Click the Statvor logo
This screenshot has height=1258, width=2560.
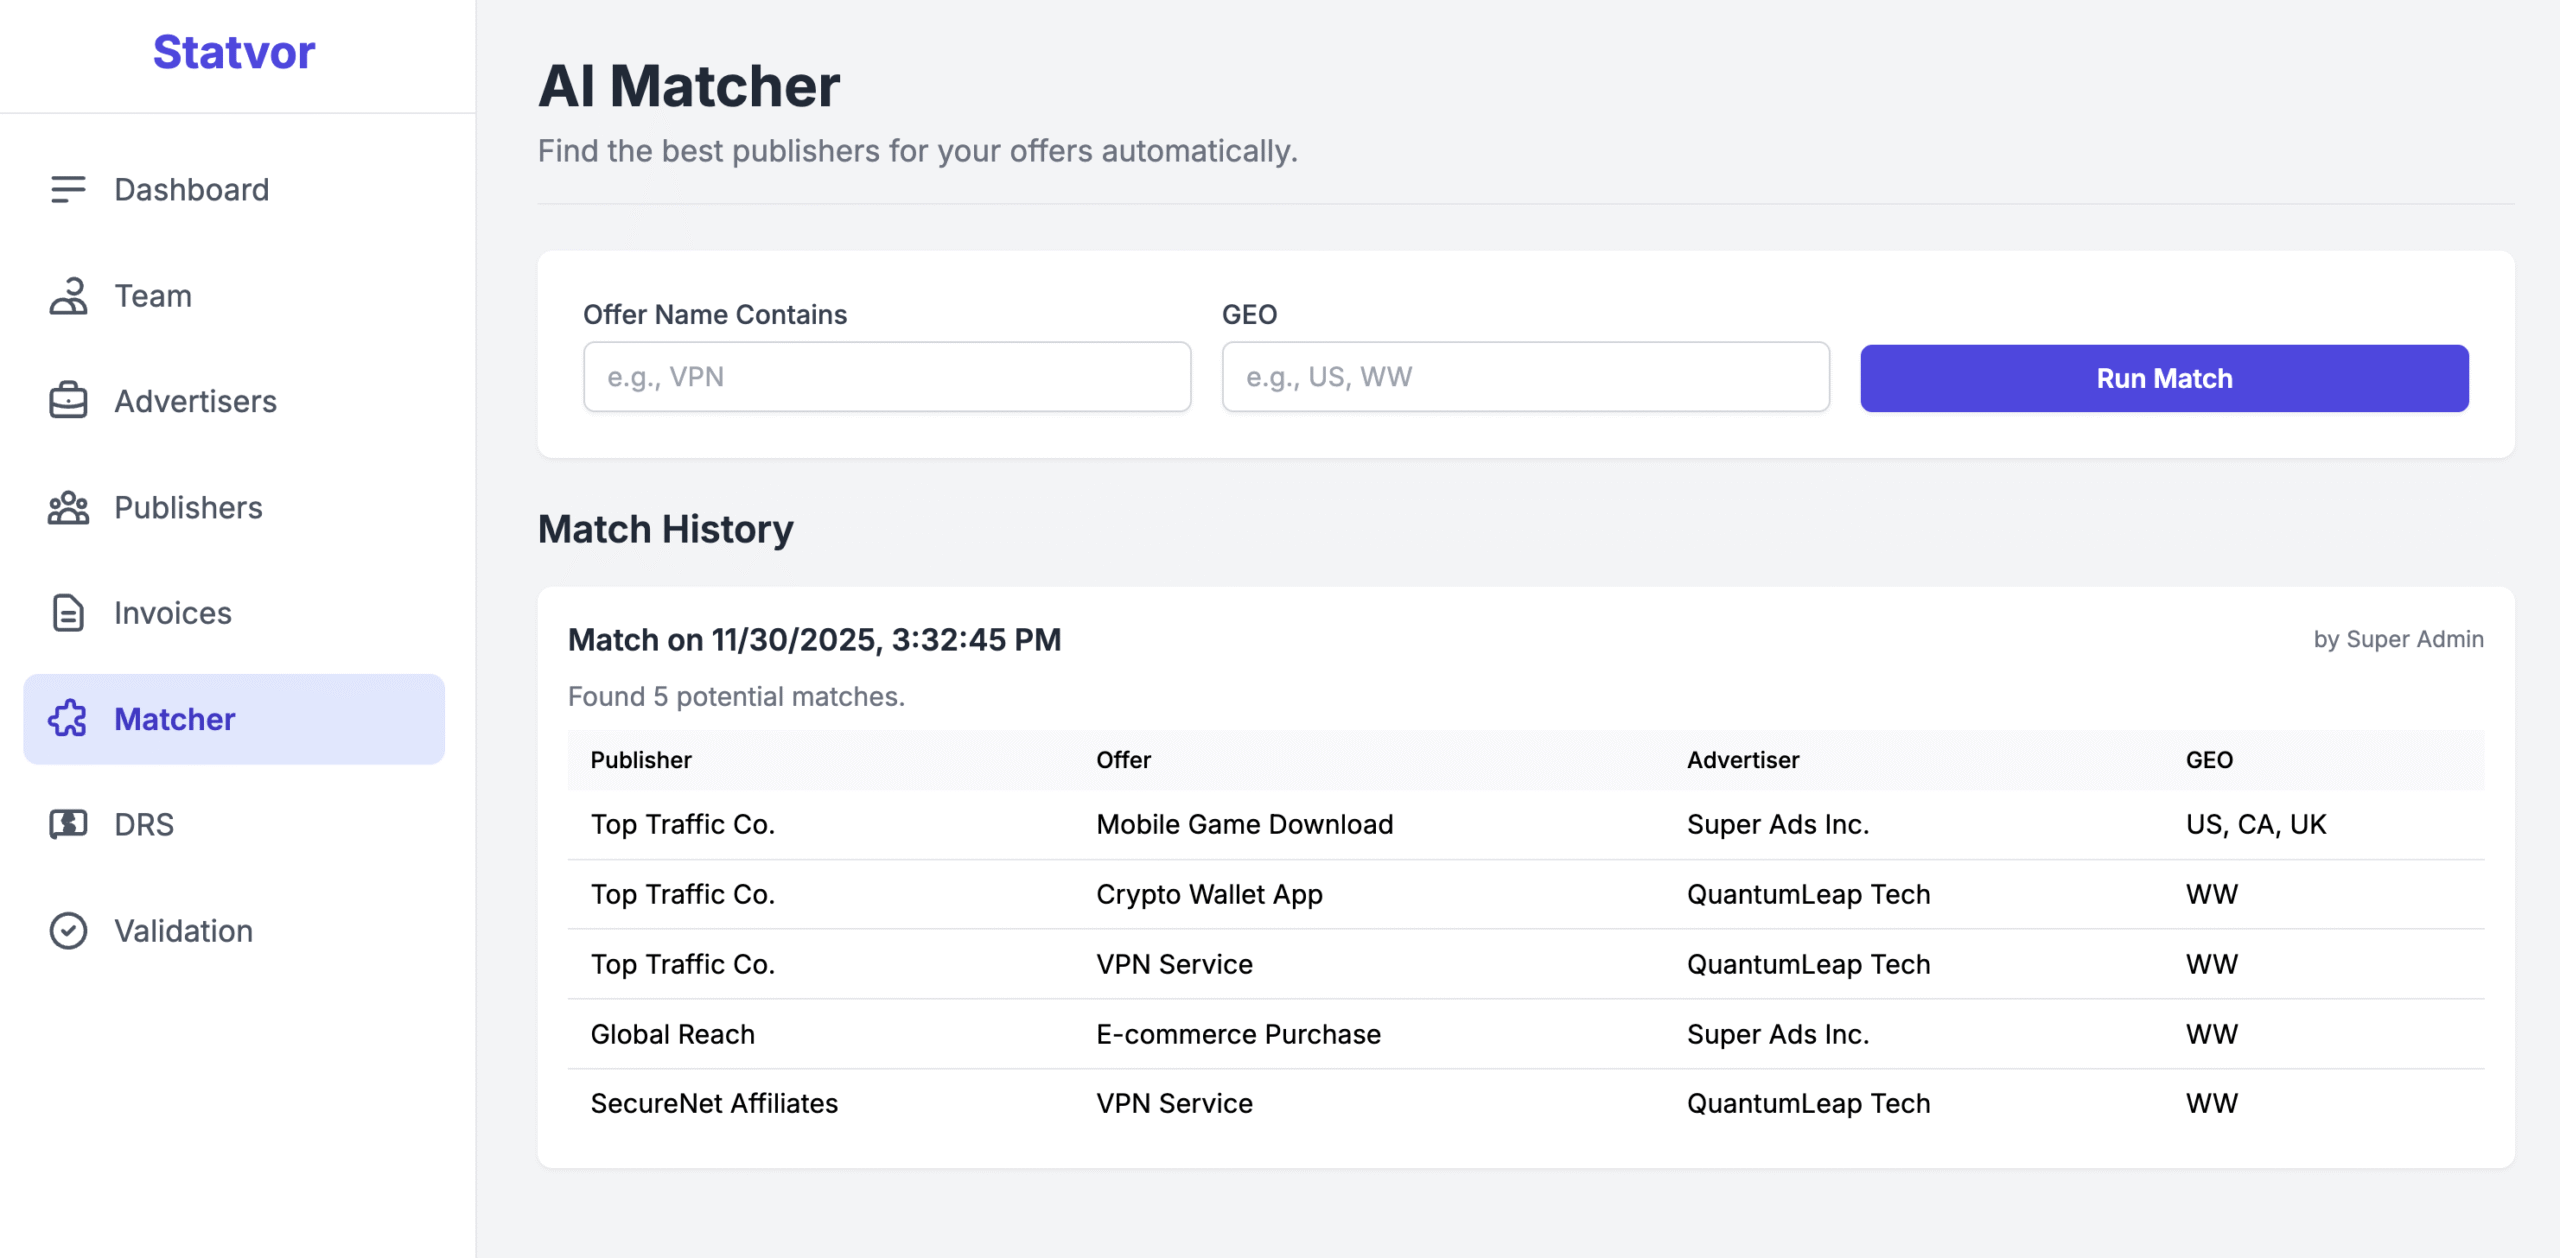coord(233,52)
